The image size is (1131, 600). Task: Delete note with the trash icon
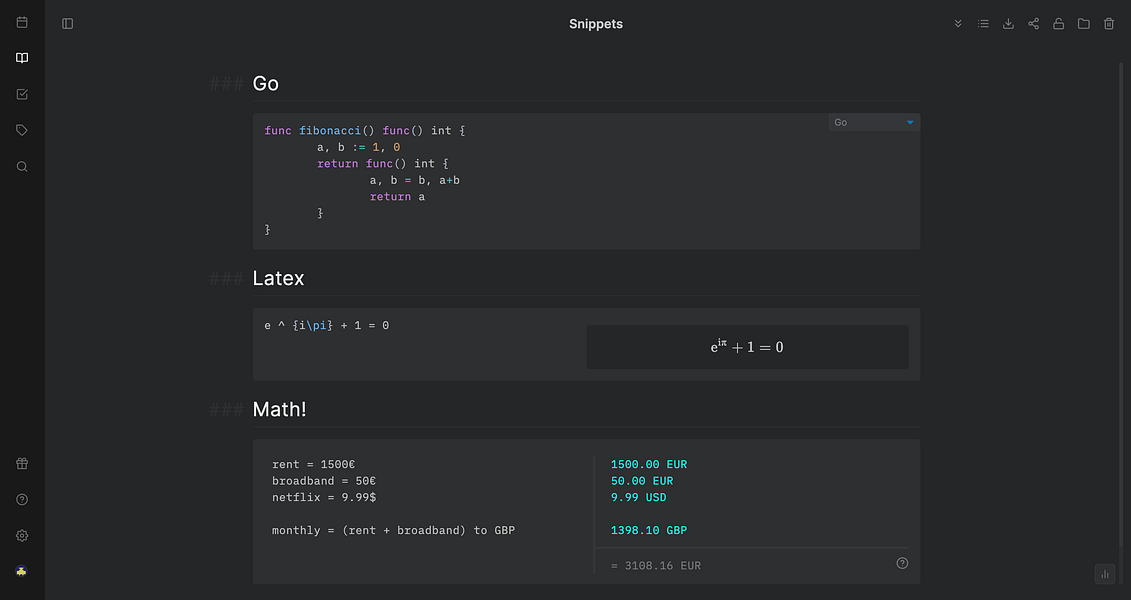click(1108, 24)
